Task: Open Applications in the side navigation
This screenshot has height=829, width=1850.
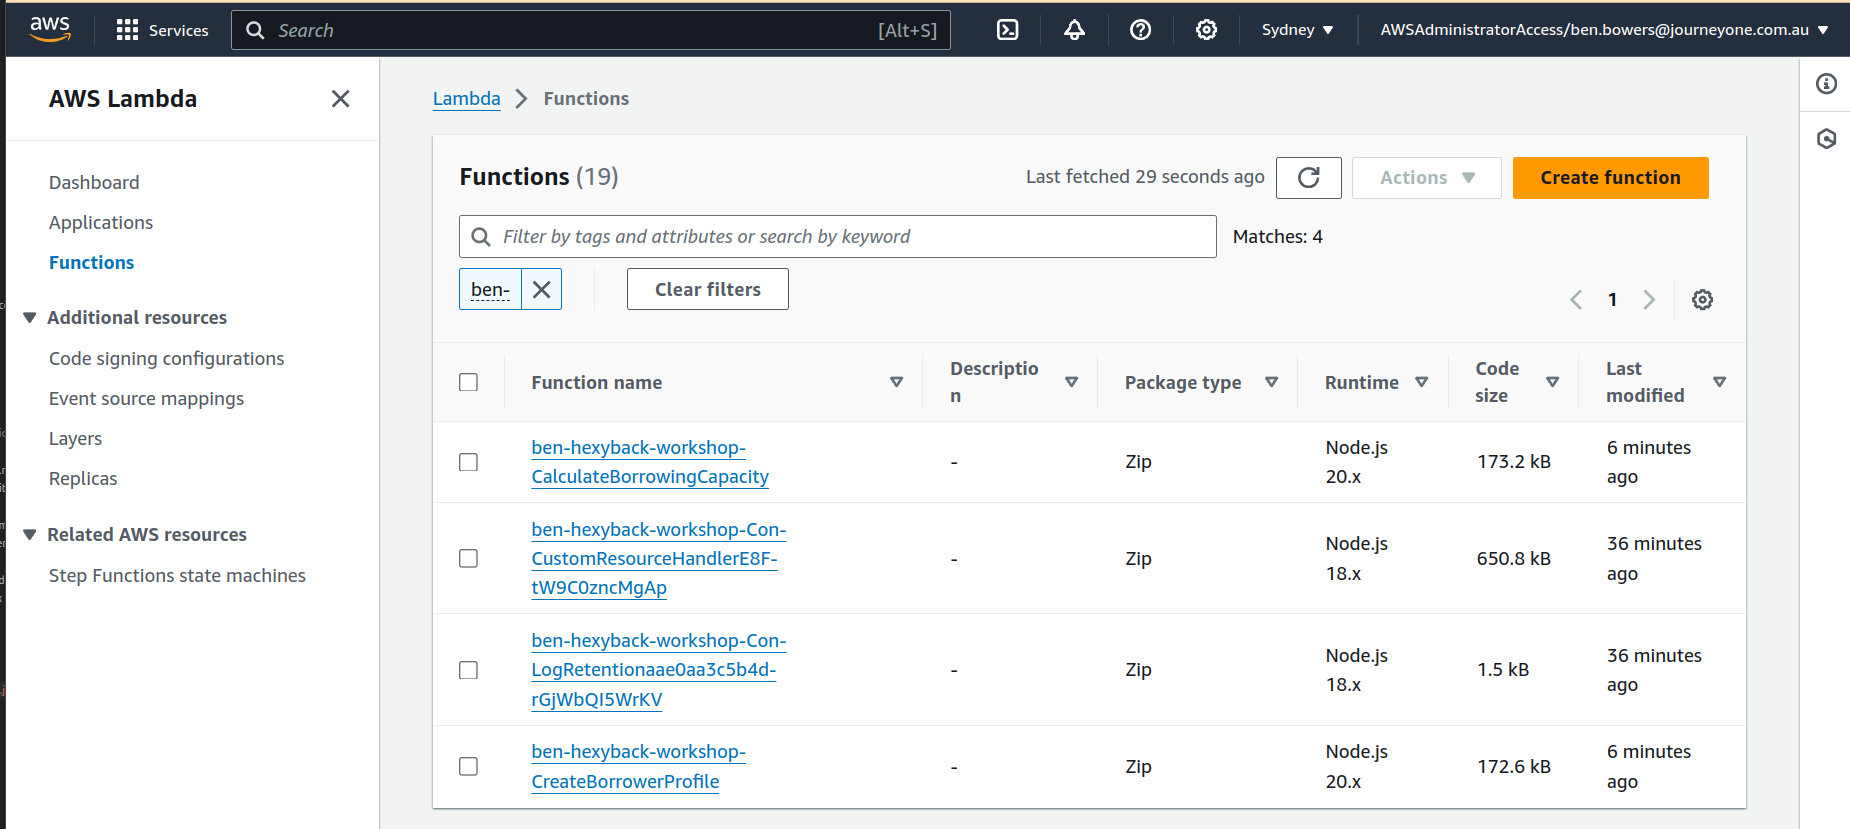Action: [101, 223]
